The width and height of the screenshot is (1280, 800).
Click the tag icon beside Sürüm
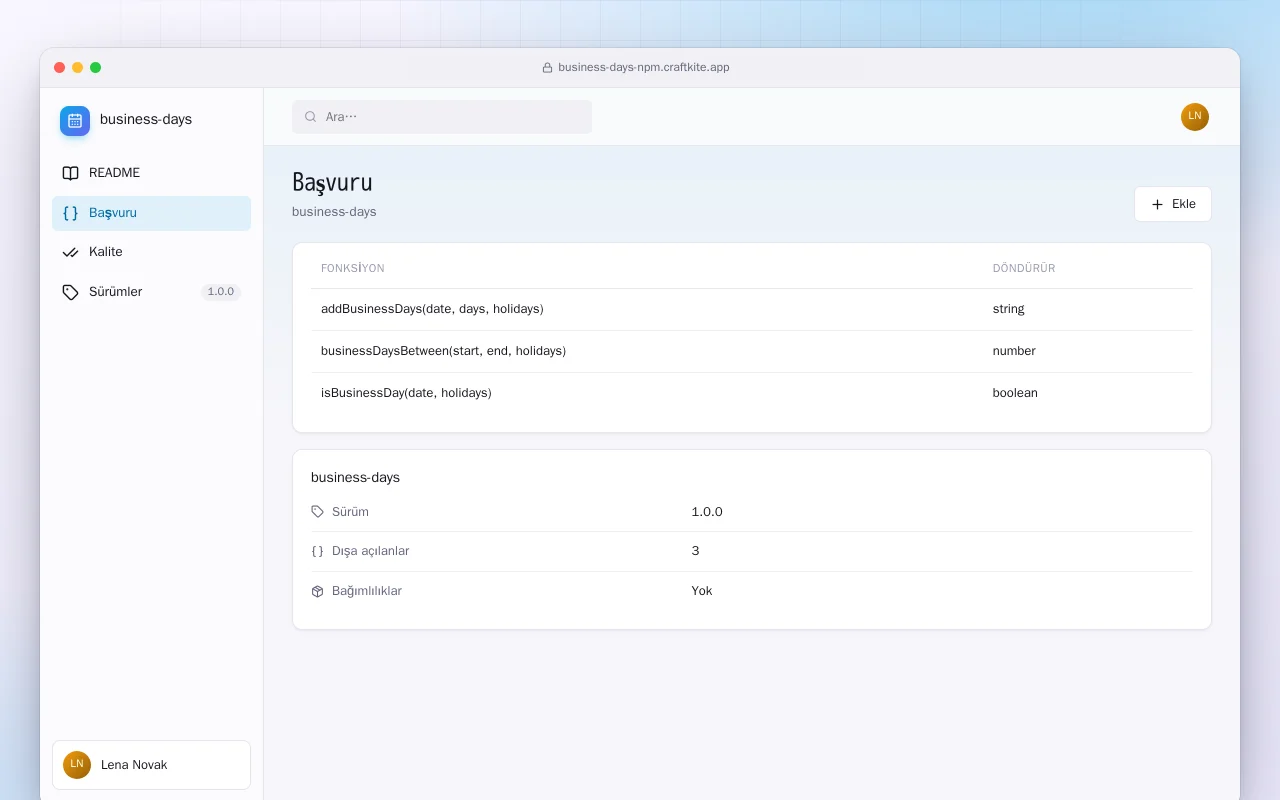(x=318, y=512)
